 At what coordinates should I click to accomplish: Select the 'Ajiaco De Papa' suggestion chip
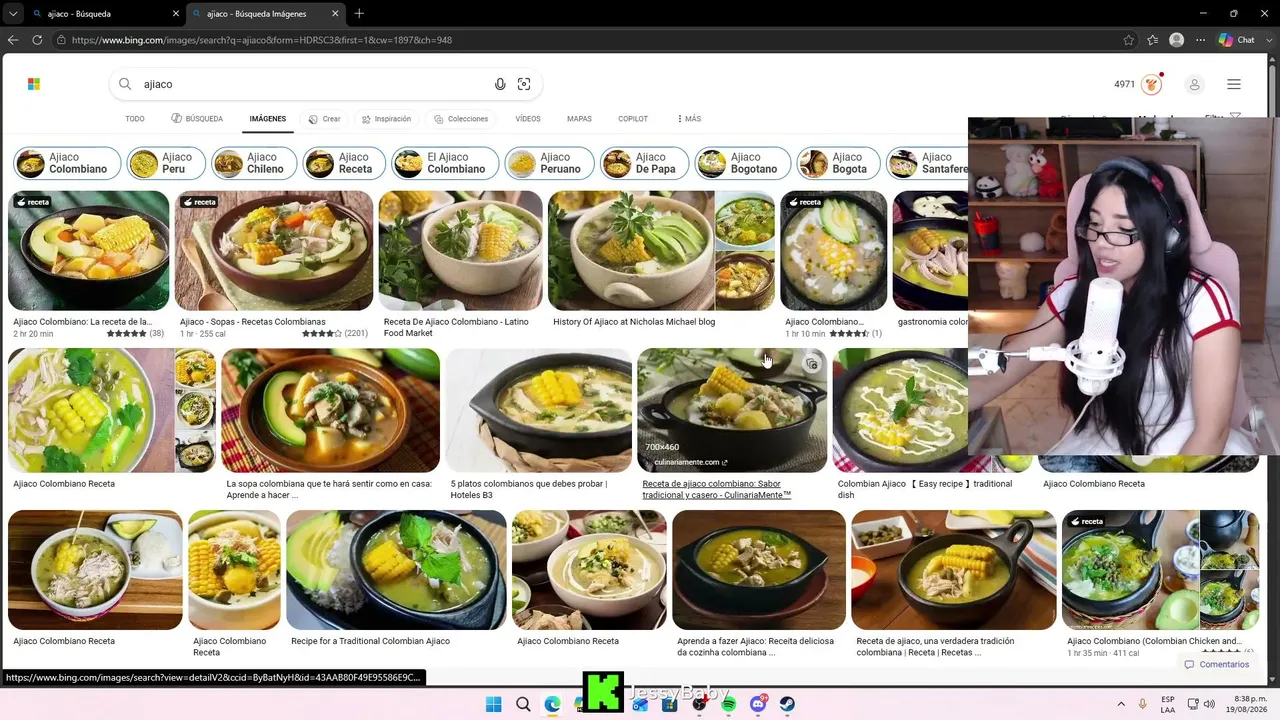click(x=644, y=163)
